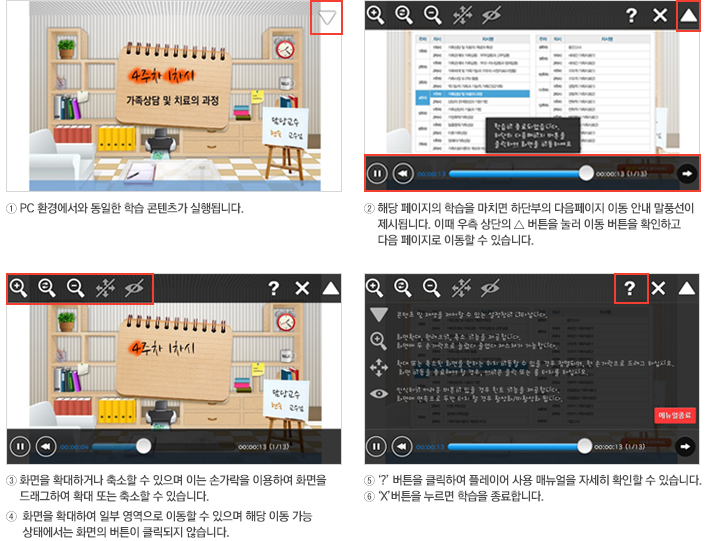Image resolution: width=719 pixels, height=541 pixels.
Task: Pause playback in the top-right panel player
Action: (x=377, y=173)
